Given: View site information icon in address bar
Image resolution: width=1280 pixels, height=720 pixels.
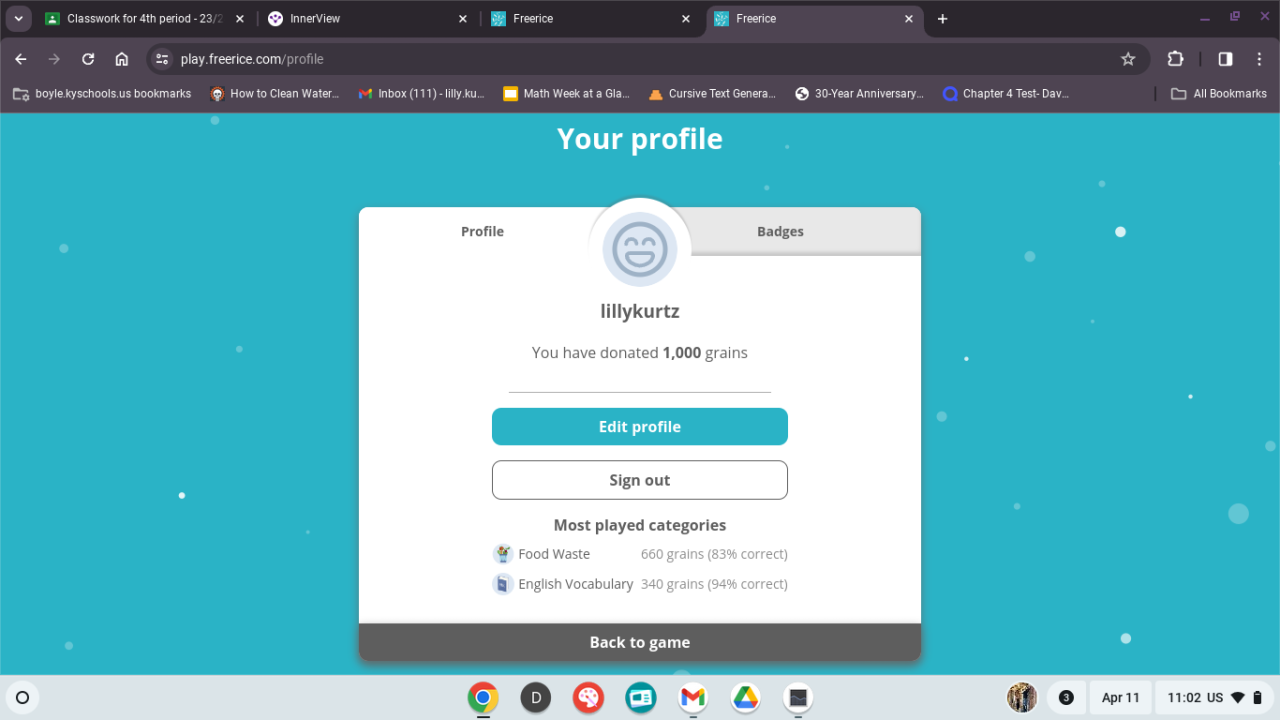Looking at the screenshot, I should click(163, 59).
